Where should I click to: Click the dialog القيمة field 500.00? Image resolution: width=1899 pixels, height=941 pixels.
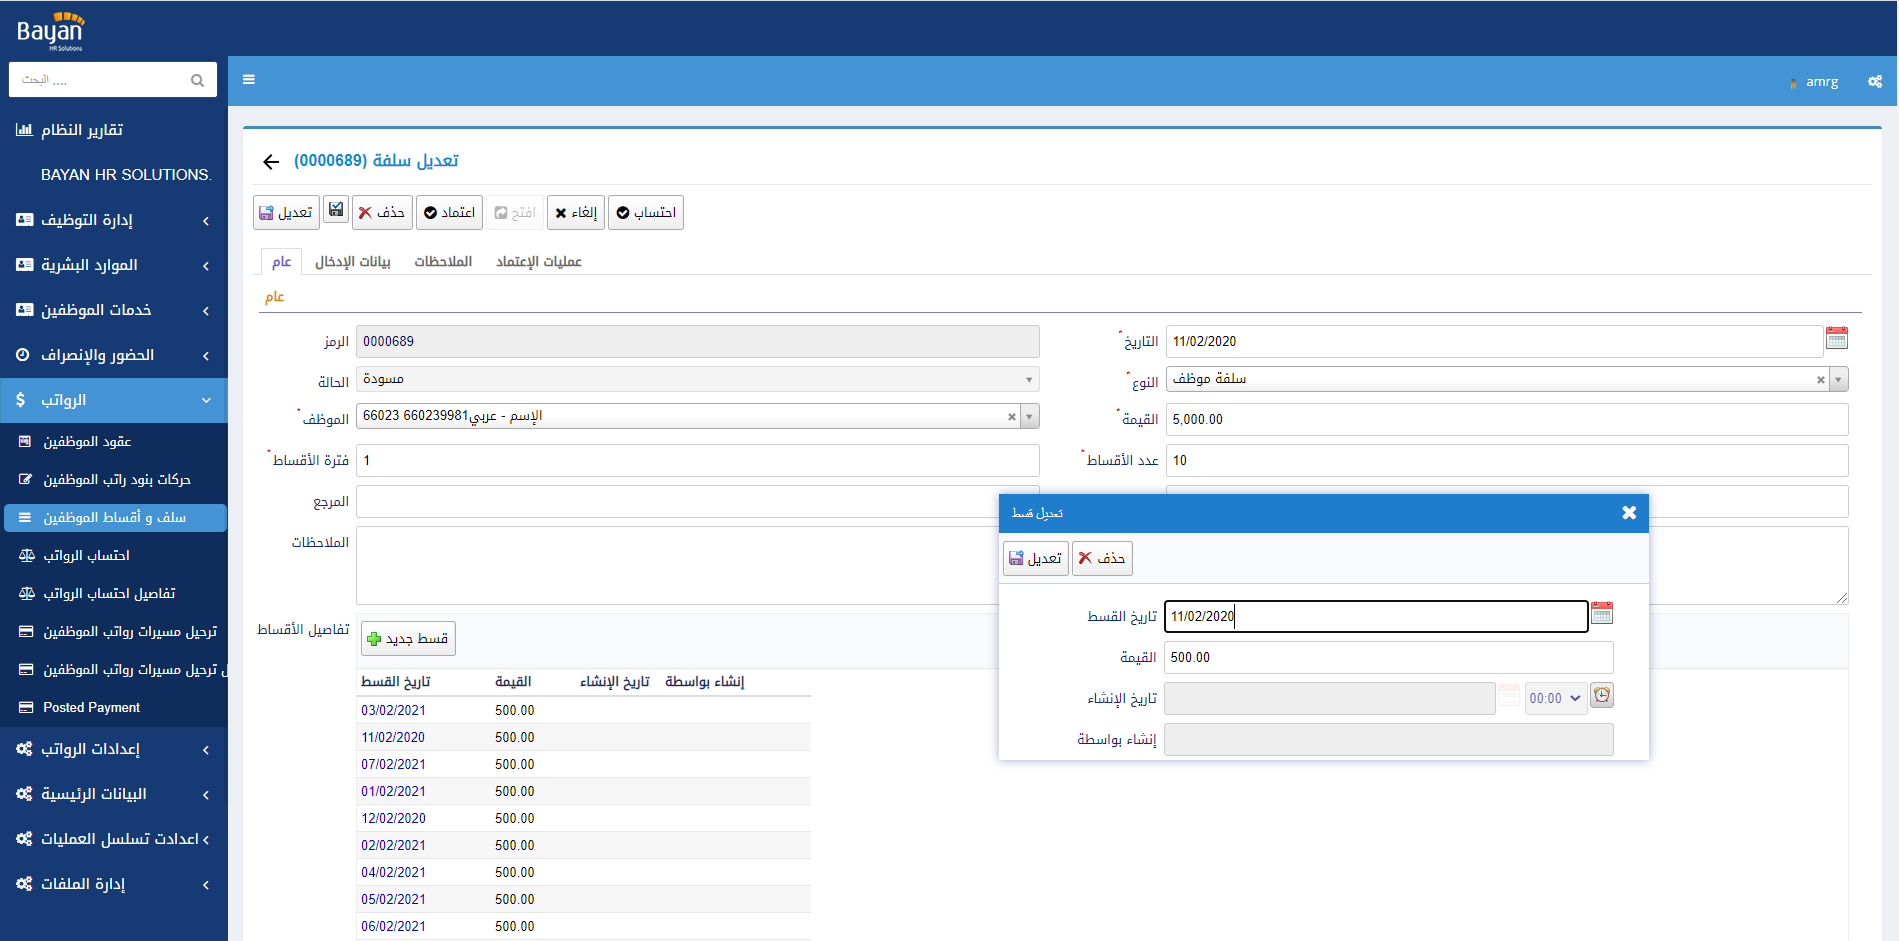(1389, 657)
